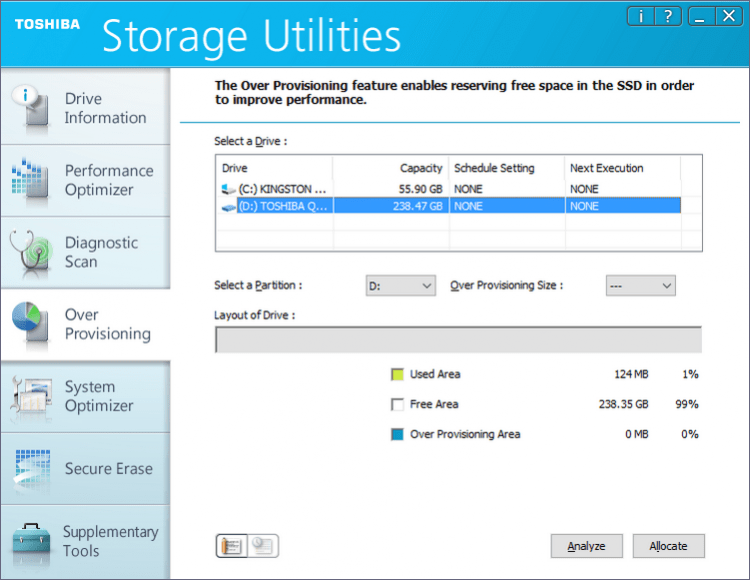Switch to the left list view toggle

[232, 546]
